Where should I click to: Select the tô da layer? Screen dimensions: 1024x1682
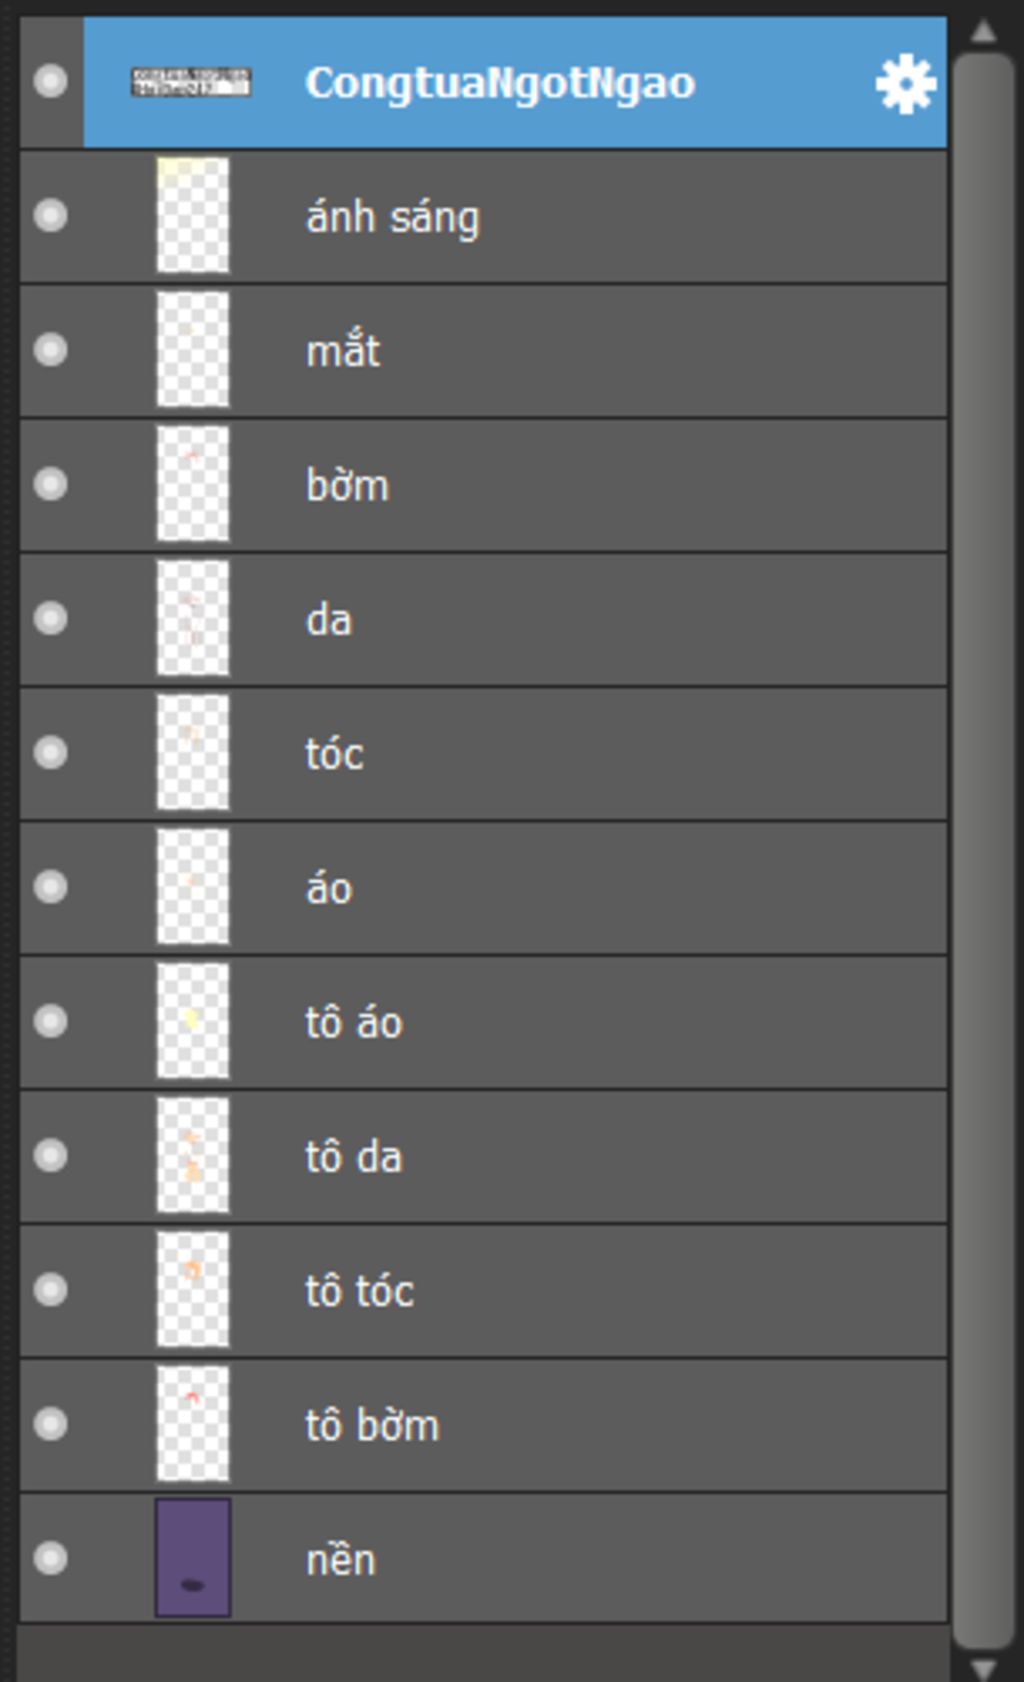483,1156
